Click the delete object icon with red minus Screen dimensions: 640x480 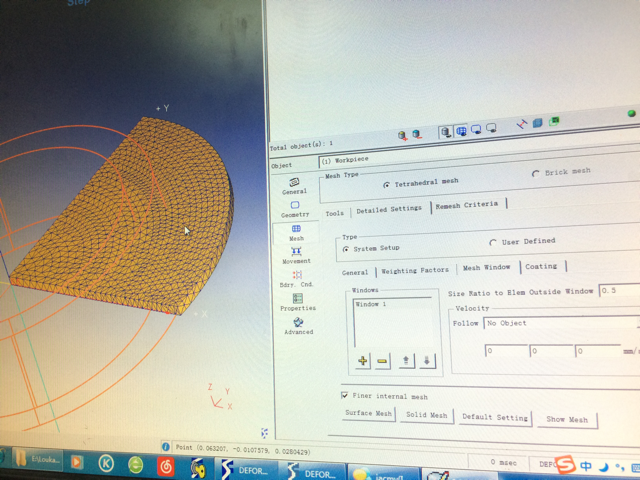click(417, 135)
